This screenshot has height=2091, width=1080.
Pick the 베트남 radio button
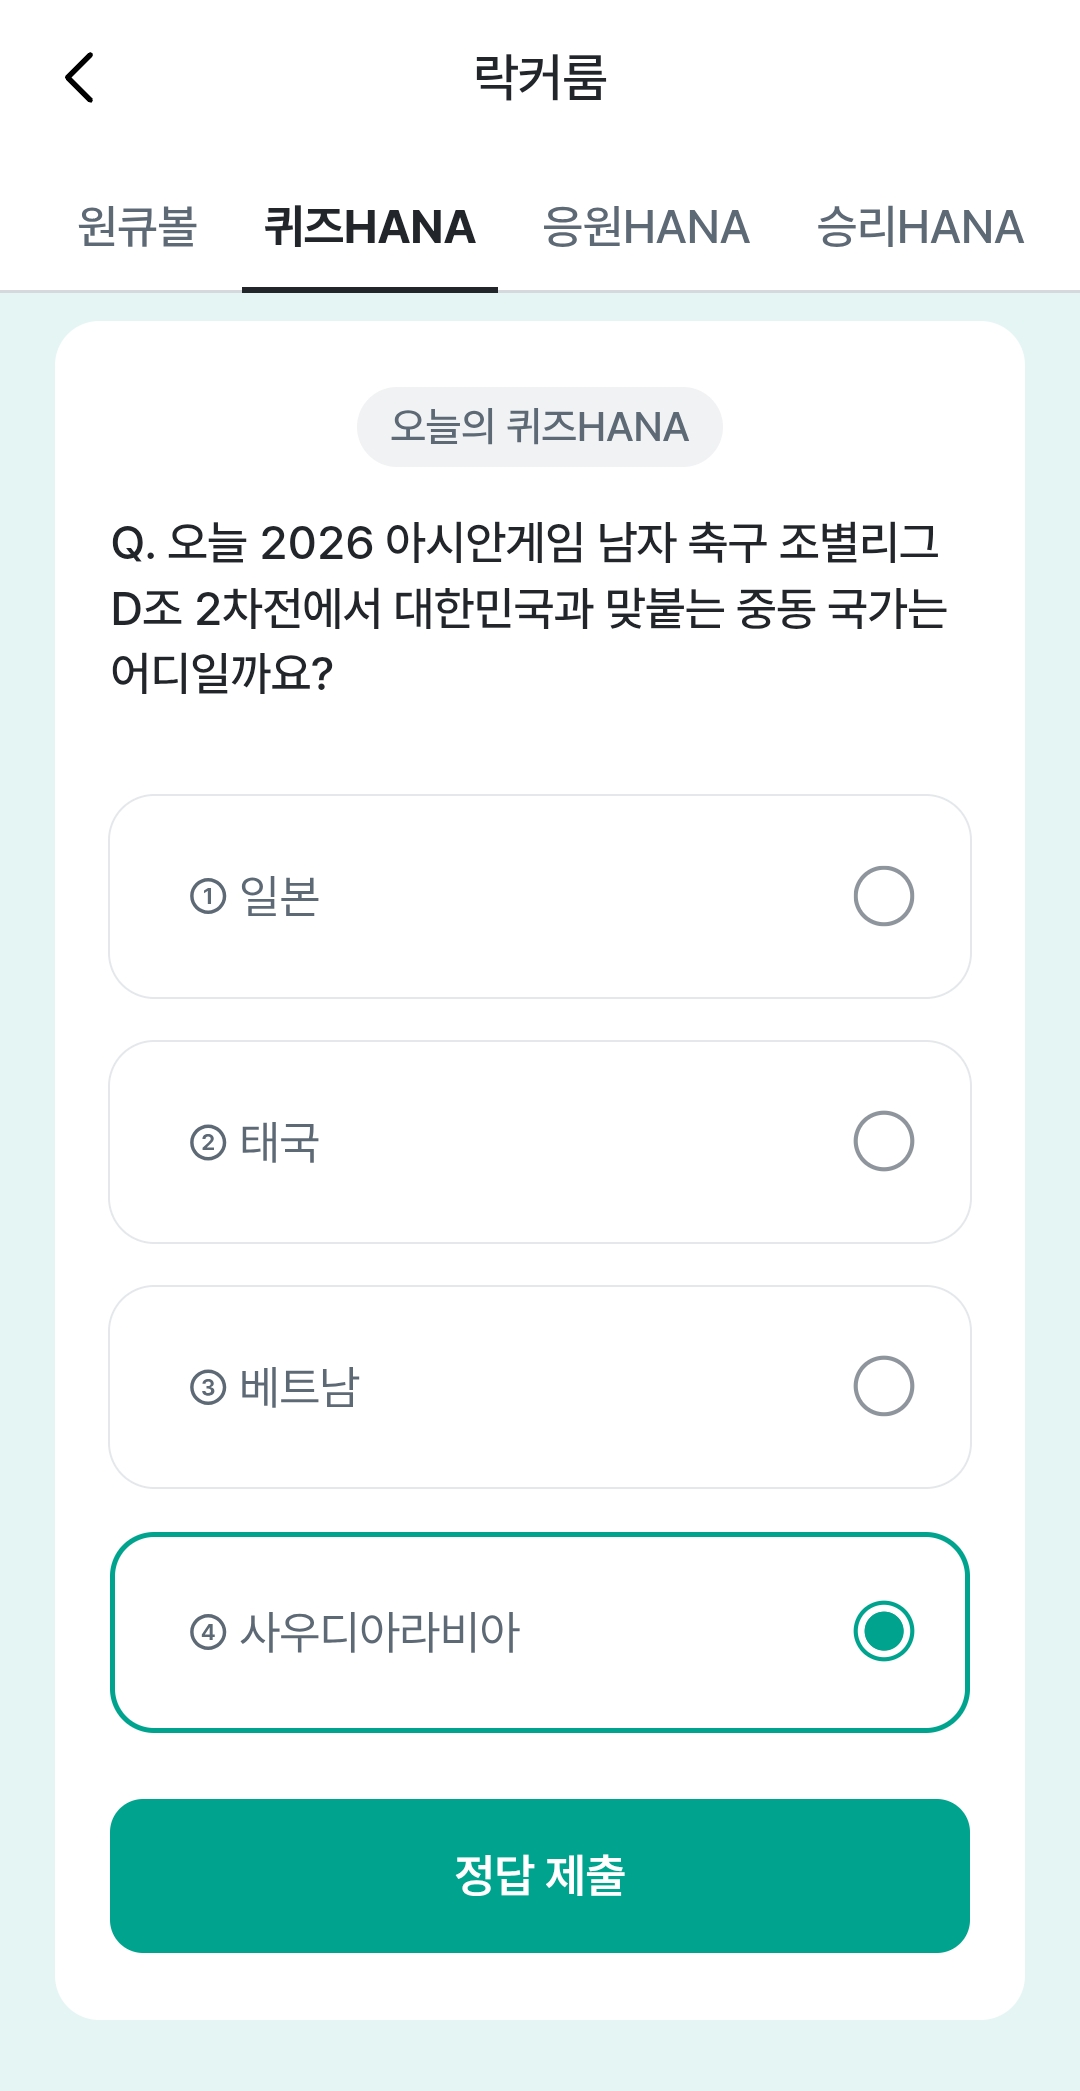point(884,1386)
